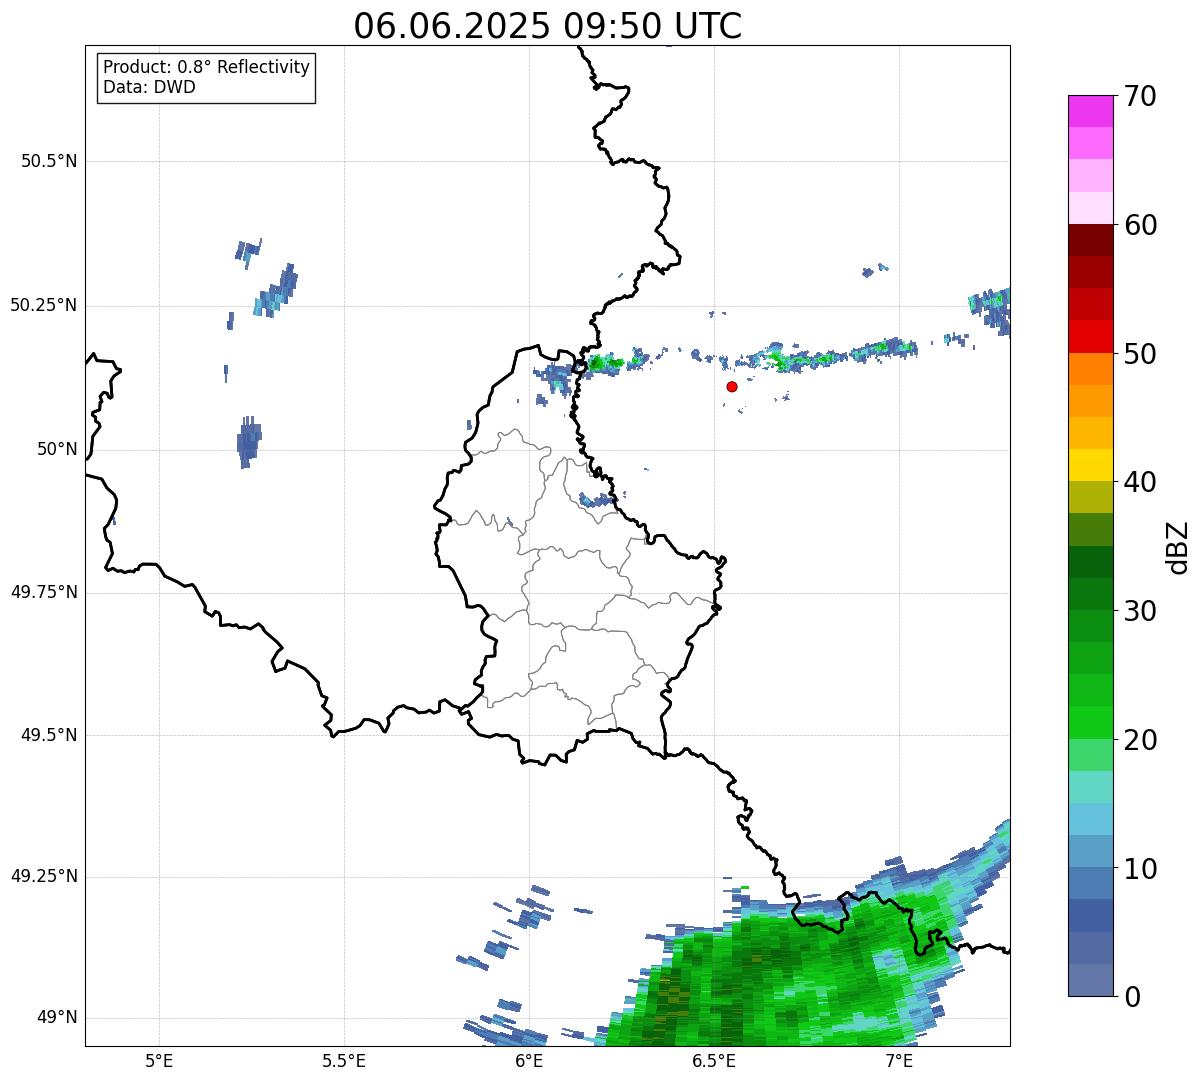
Task: Click the 49.25°N latitude label
Action: point(44,876)
